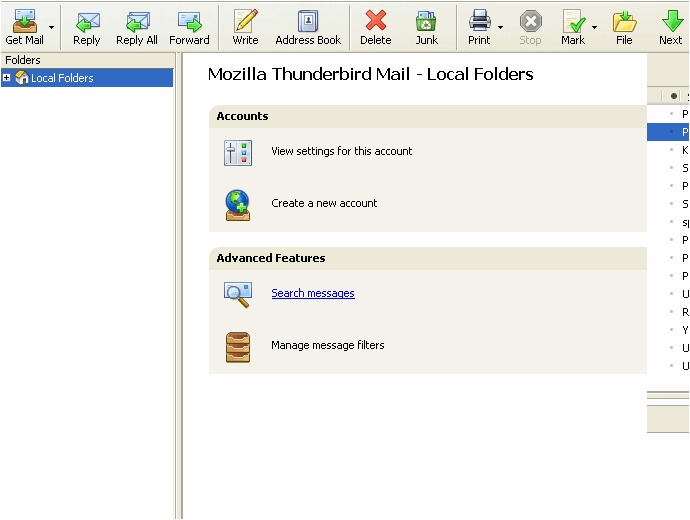Select message row starting with K
The image size is (690, 520).
(x=668, y=150)
